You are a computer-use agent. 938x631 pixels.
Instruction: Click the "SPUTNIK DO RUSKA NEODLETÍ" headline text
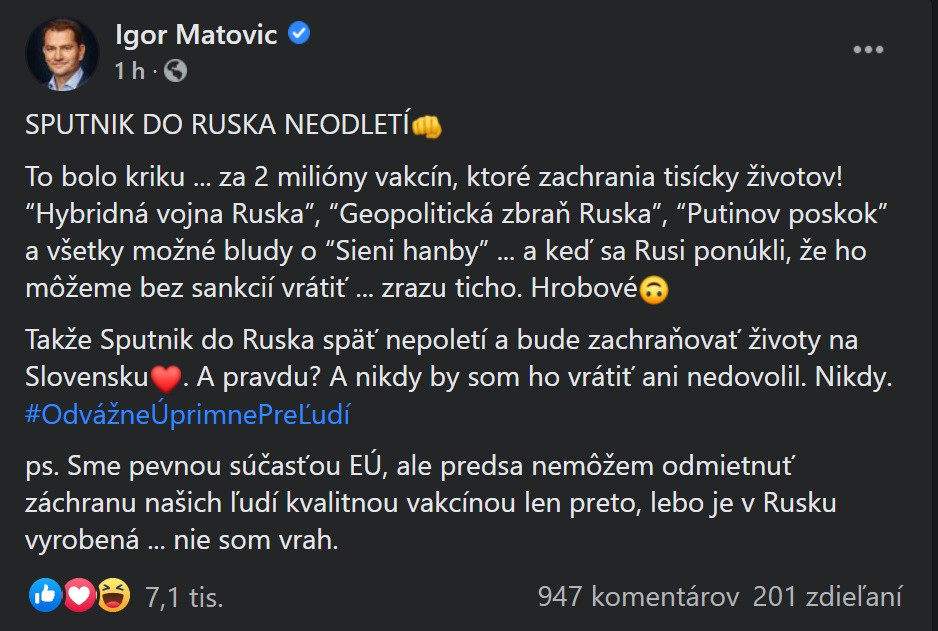pyautogui.click(x=218, y=126)
